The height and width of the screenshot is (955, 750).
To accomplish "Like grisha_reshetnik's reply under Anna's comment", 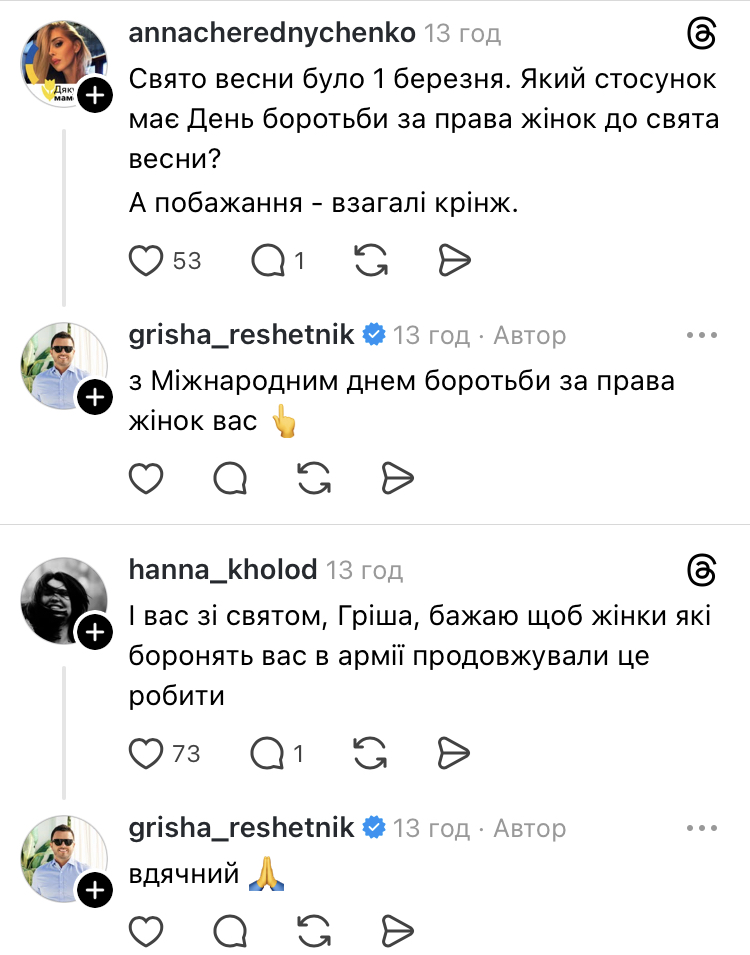I will click(x=147, y=478).
